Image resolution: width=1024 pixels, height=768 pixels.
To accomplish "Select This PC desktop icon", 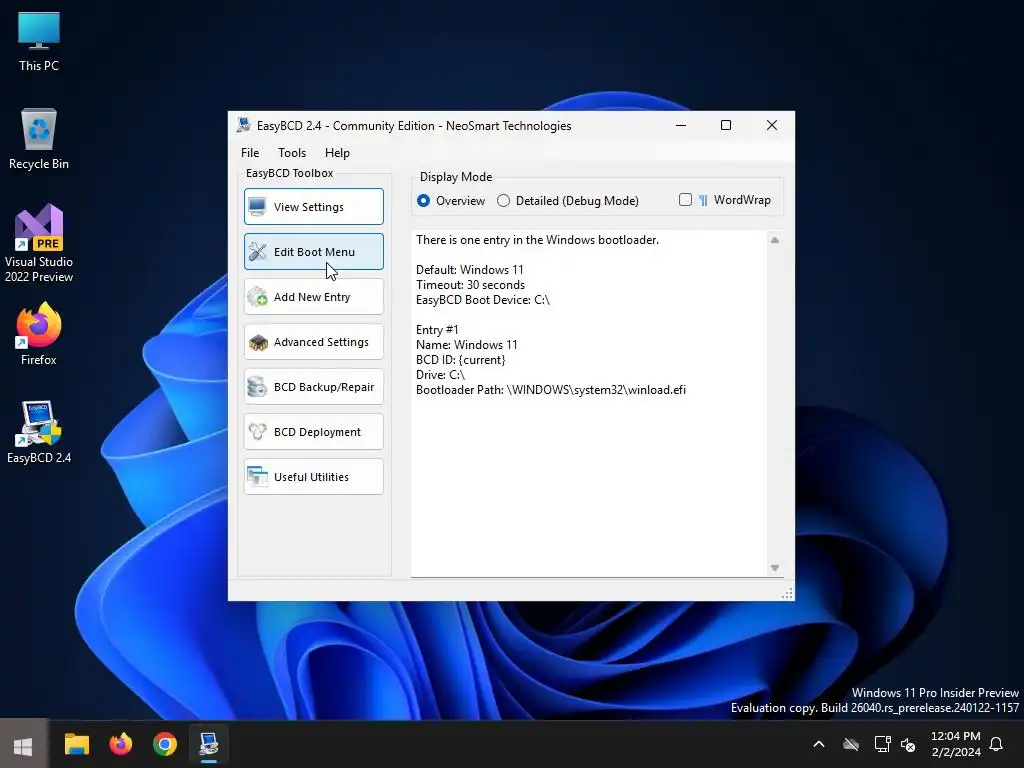I will click(39, 42).
